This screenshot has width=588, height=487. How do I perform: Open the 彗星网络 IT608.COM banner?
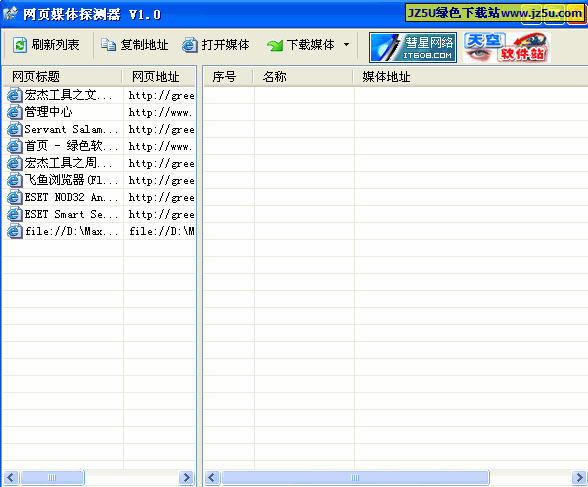click(x=413, y=47)
